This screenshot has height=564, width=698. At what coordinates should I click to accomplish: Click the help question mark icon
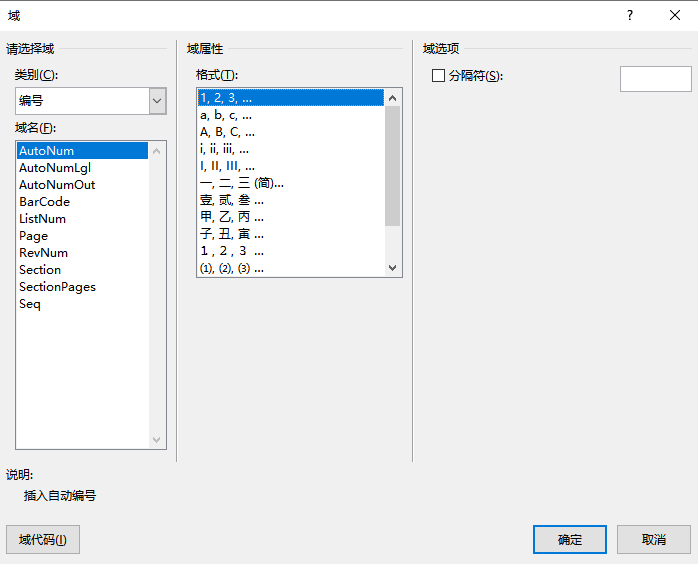629,16
